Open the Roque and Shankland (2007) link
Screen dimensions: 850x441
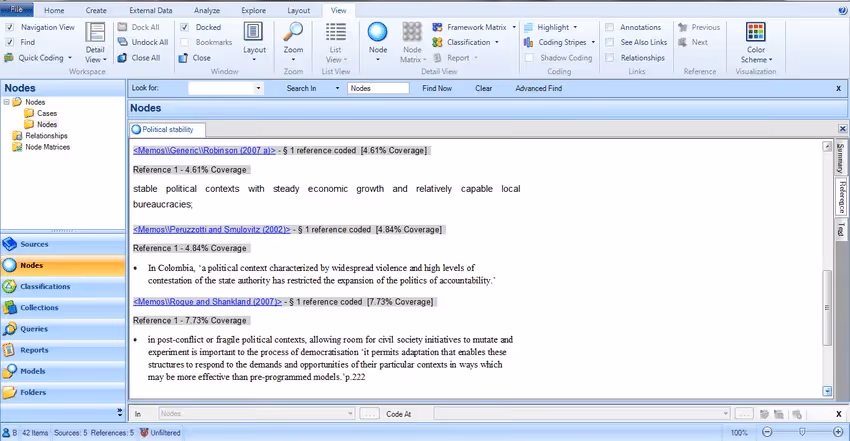pos(208,302)
